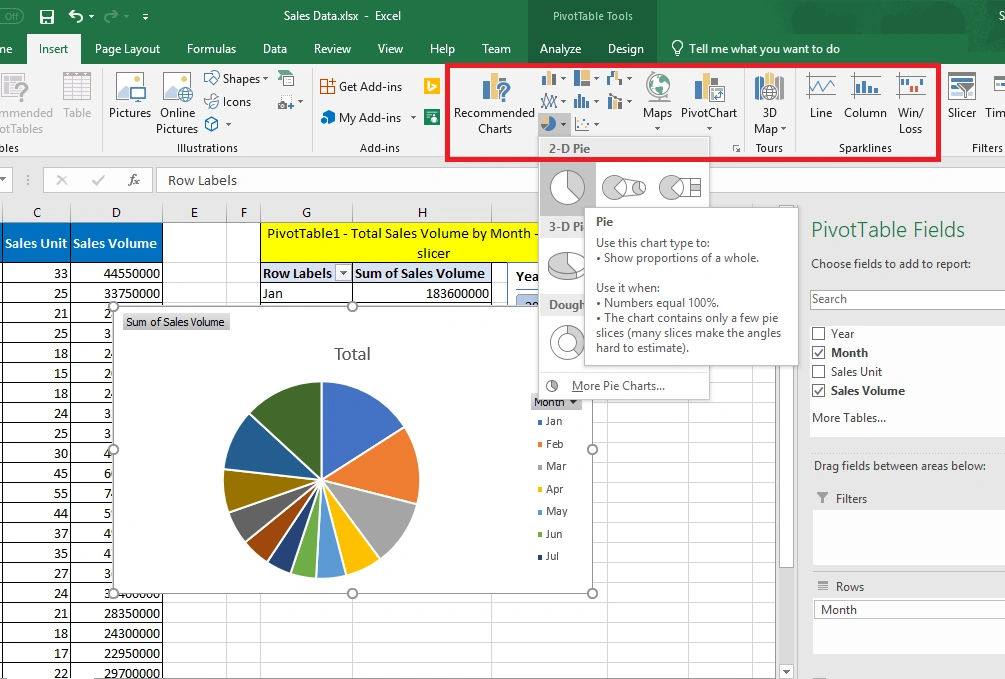The image size is (1005, 679).
Task: Choose the Bar of Pie chart
Action: [680, 188]
